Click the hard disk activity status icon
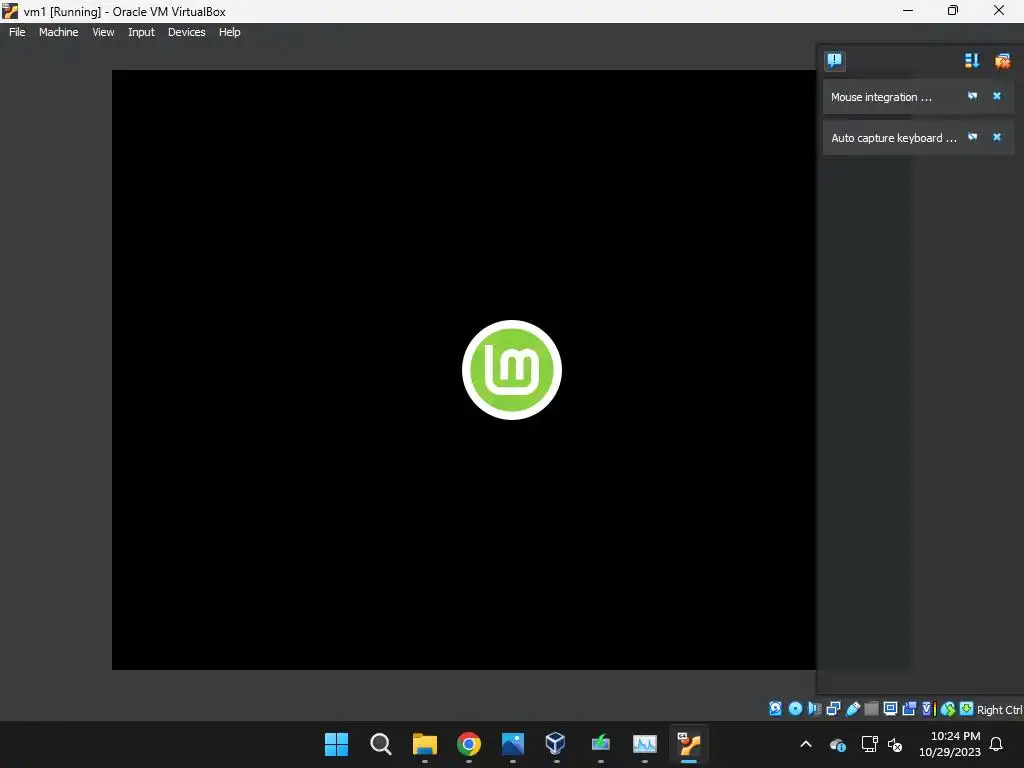 click(775, 709)
